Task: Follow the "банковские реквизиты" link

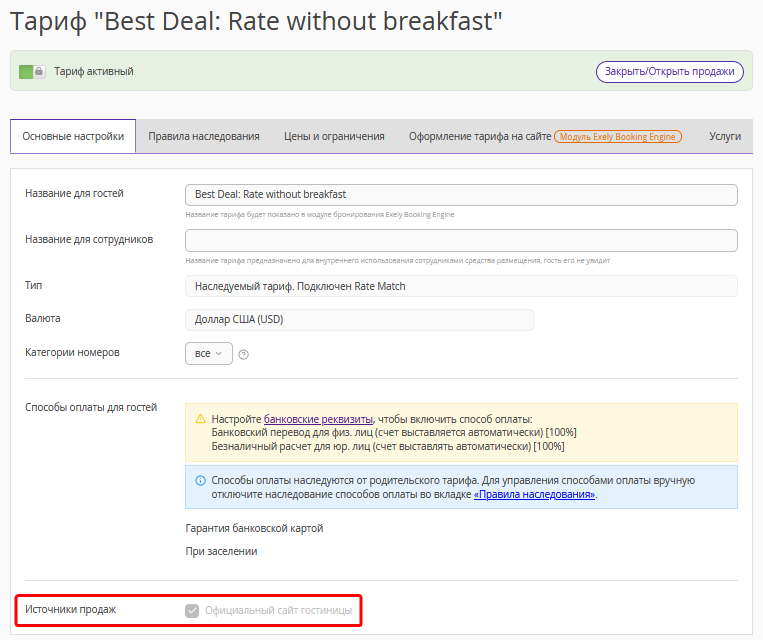Action: click(x=318, y=419)
